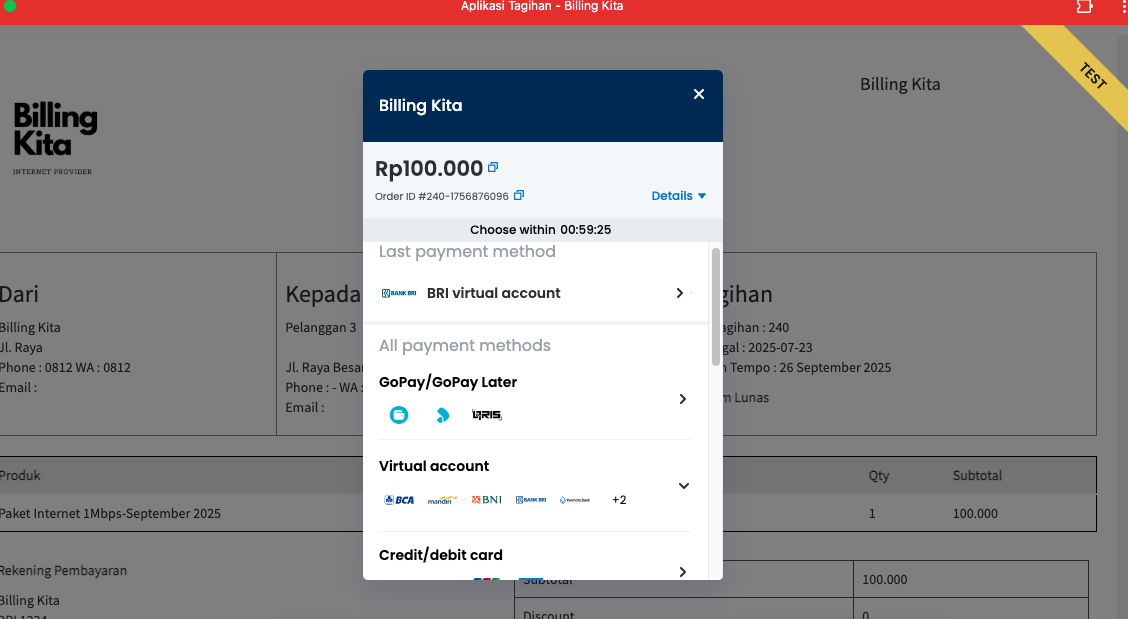The width and height of the screenshot is (1128, 619).
Task: Open the three-dot menu in title bar
Action: pos(1122,7)
